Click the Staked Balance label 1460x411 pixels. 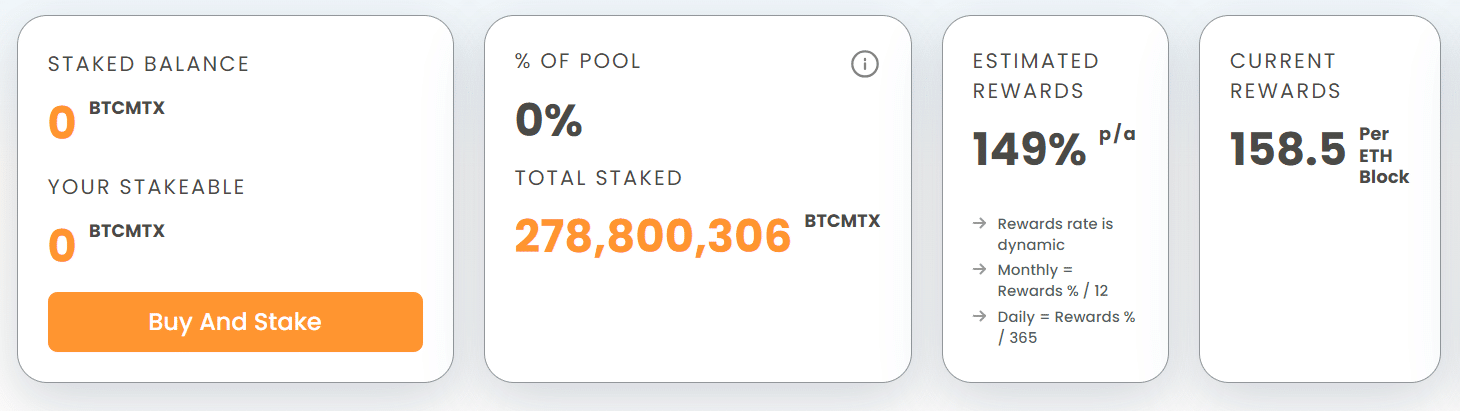[149, 64]
